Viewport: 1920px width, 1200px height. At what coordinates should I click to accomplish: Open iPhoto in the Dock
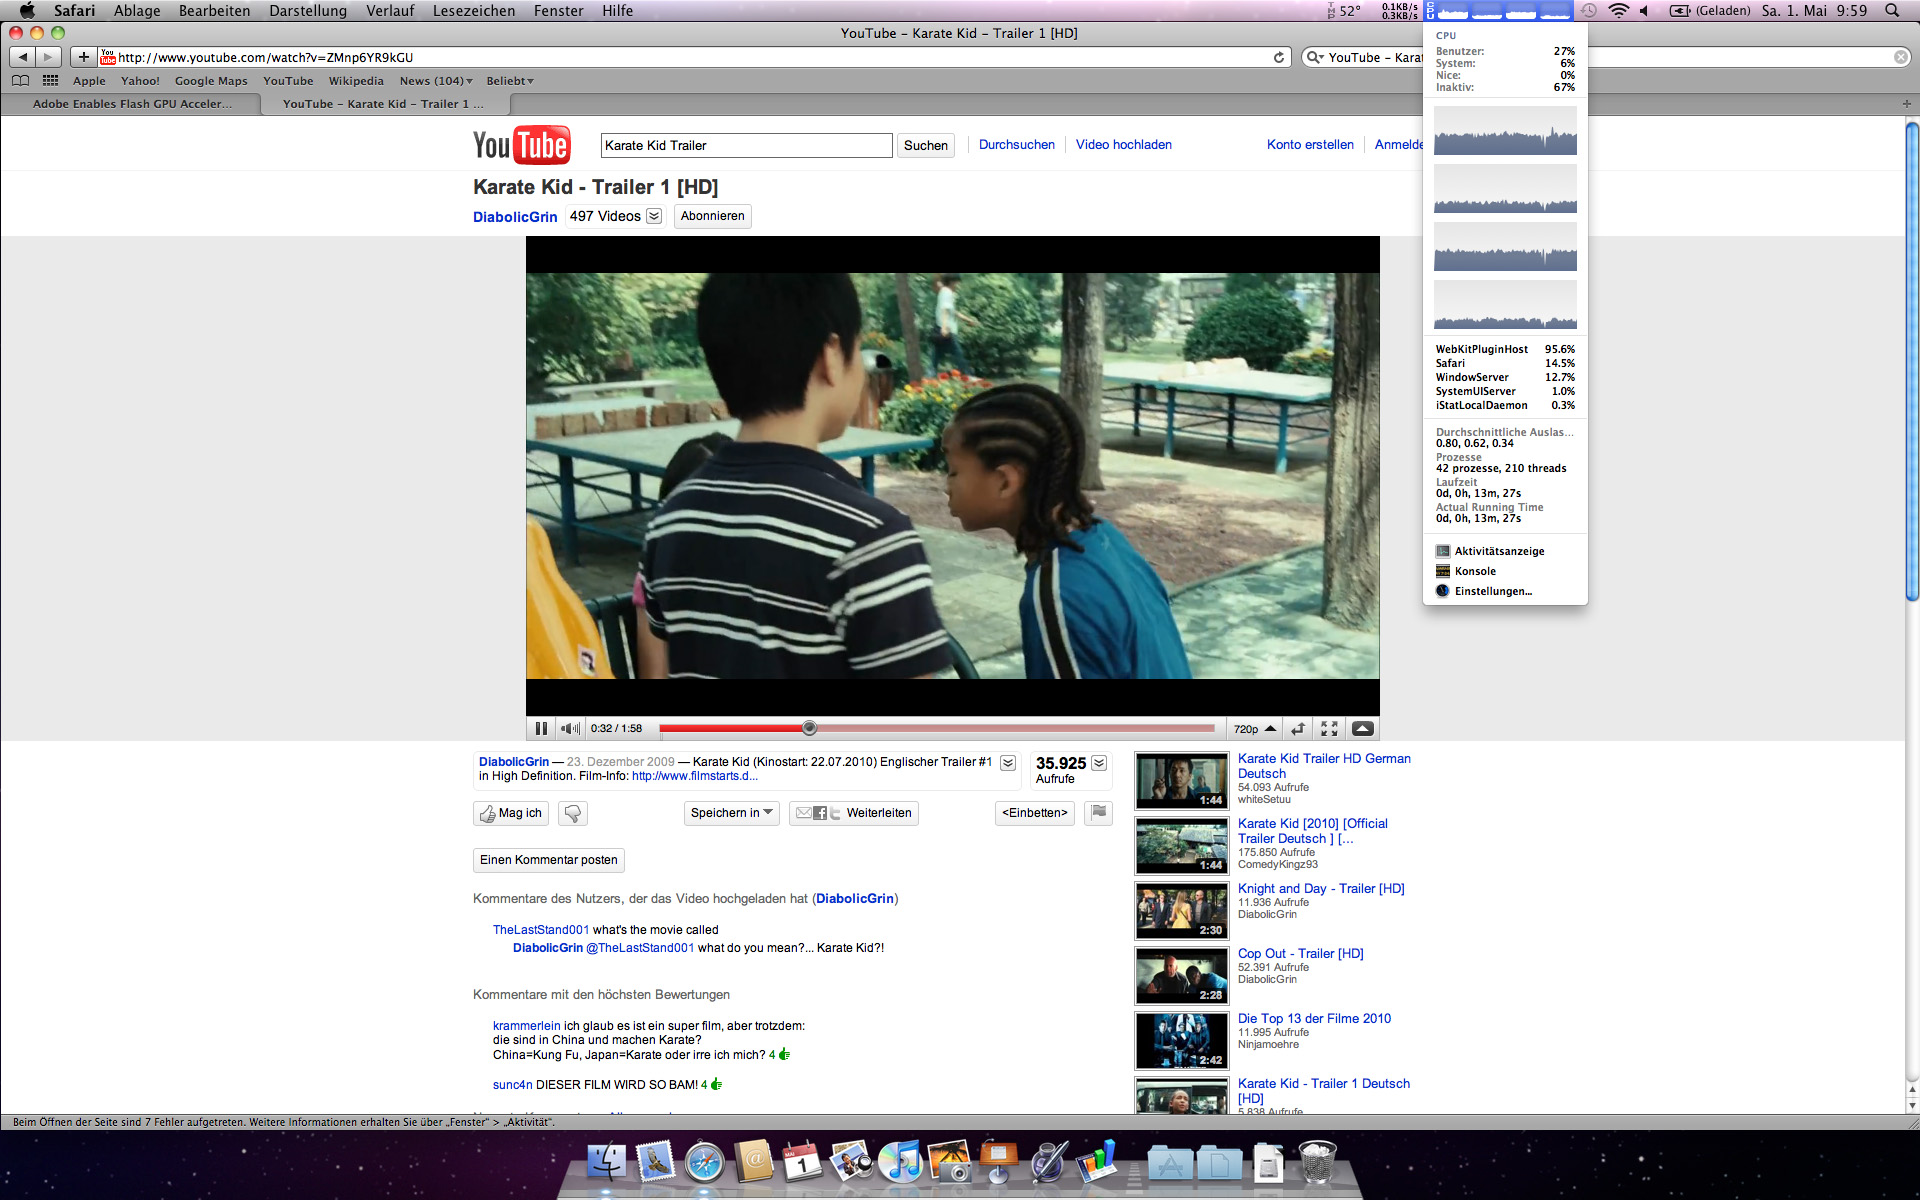pos(949,1163)
